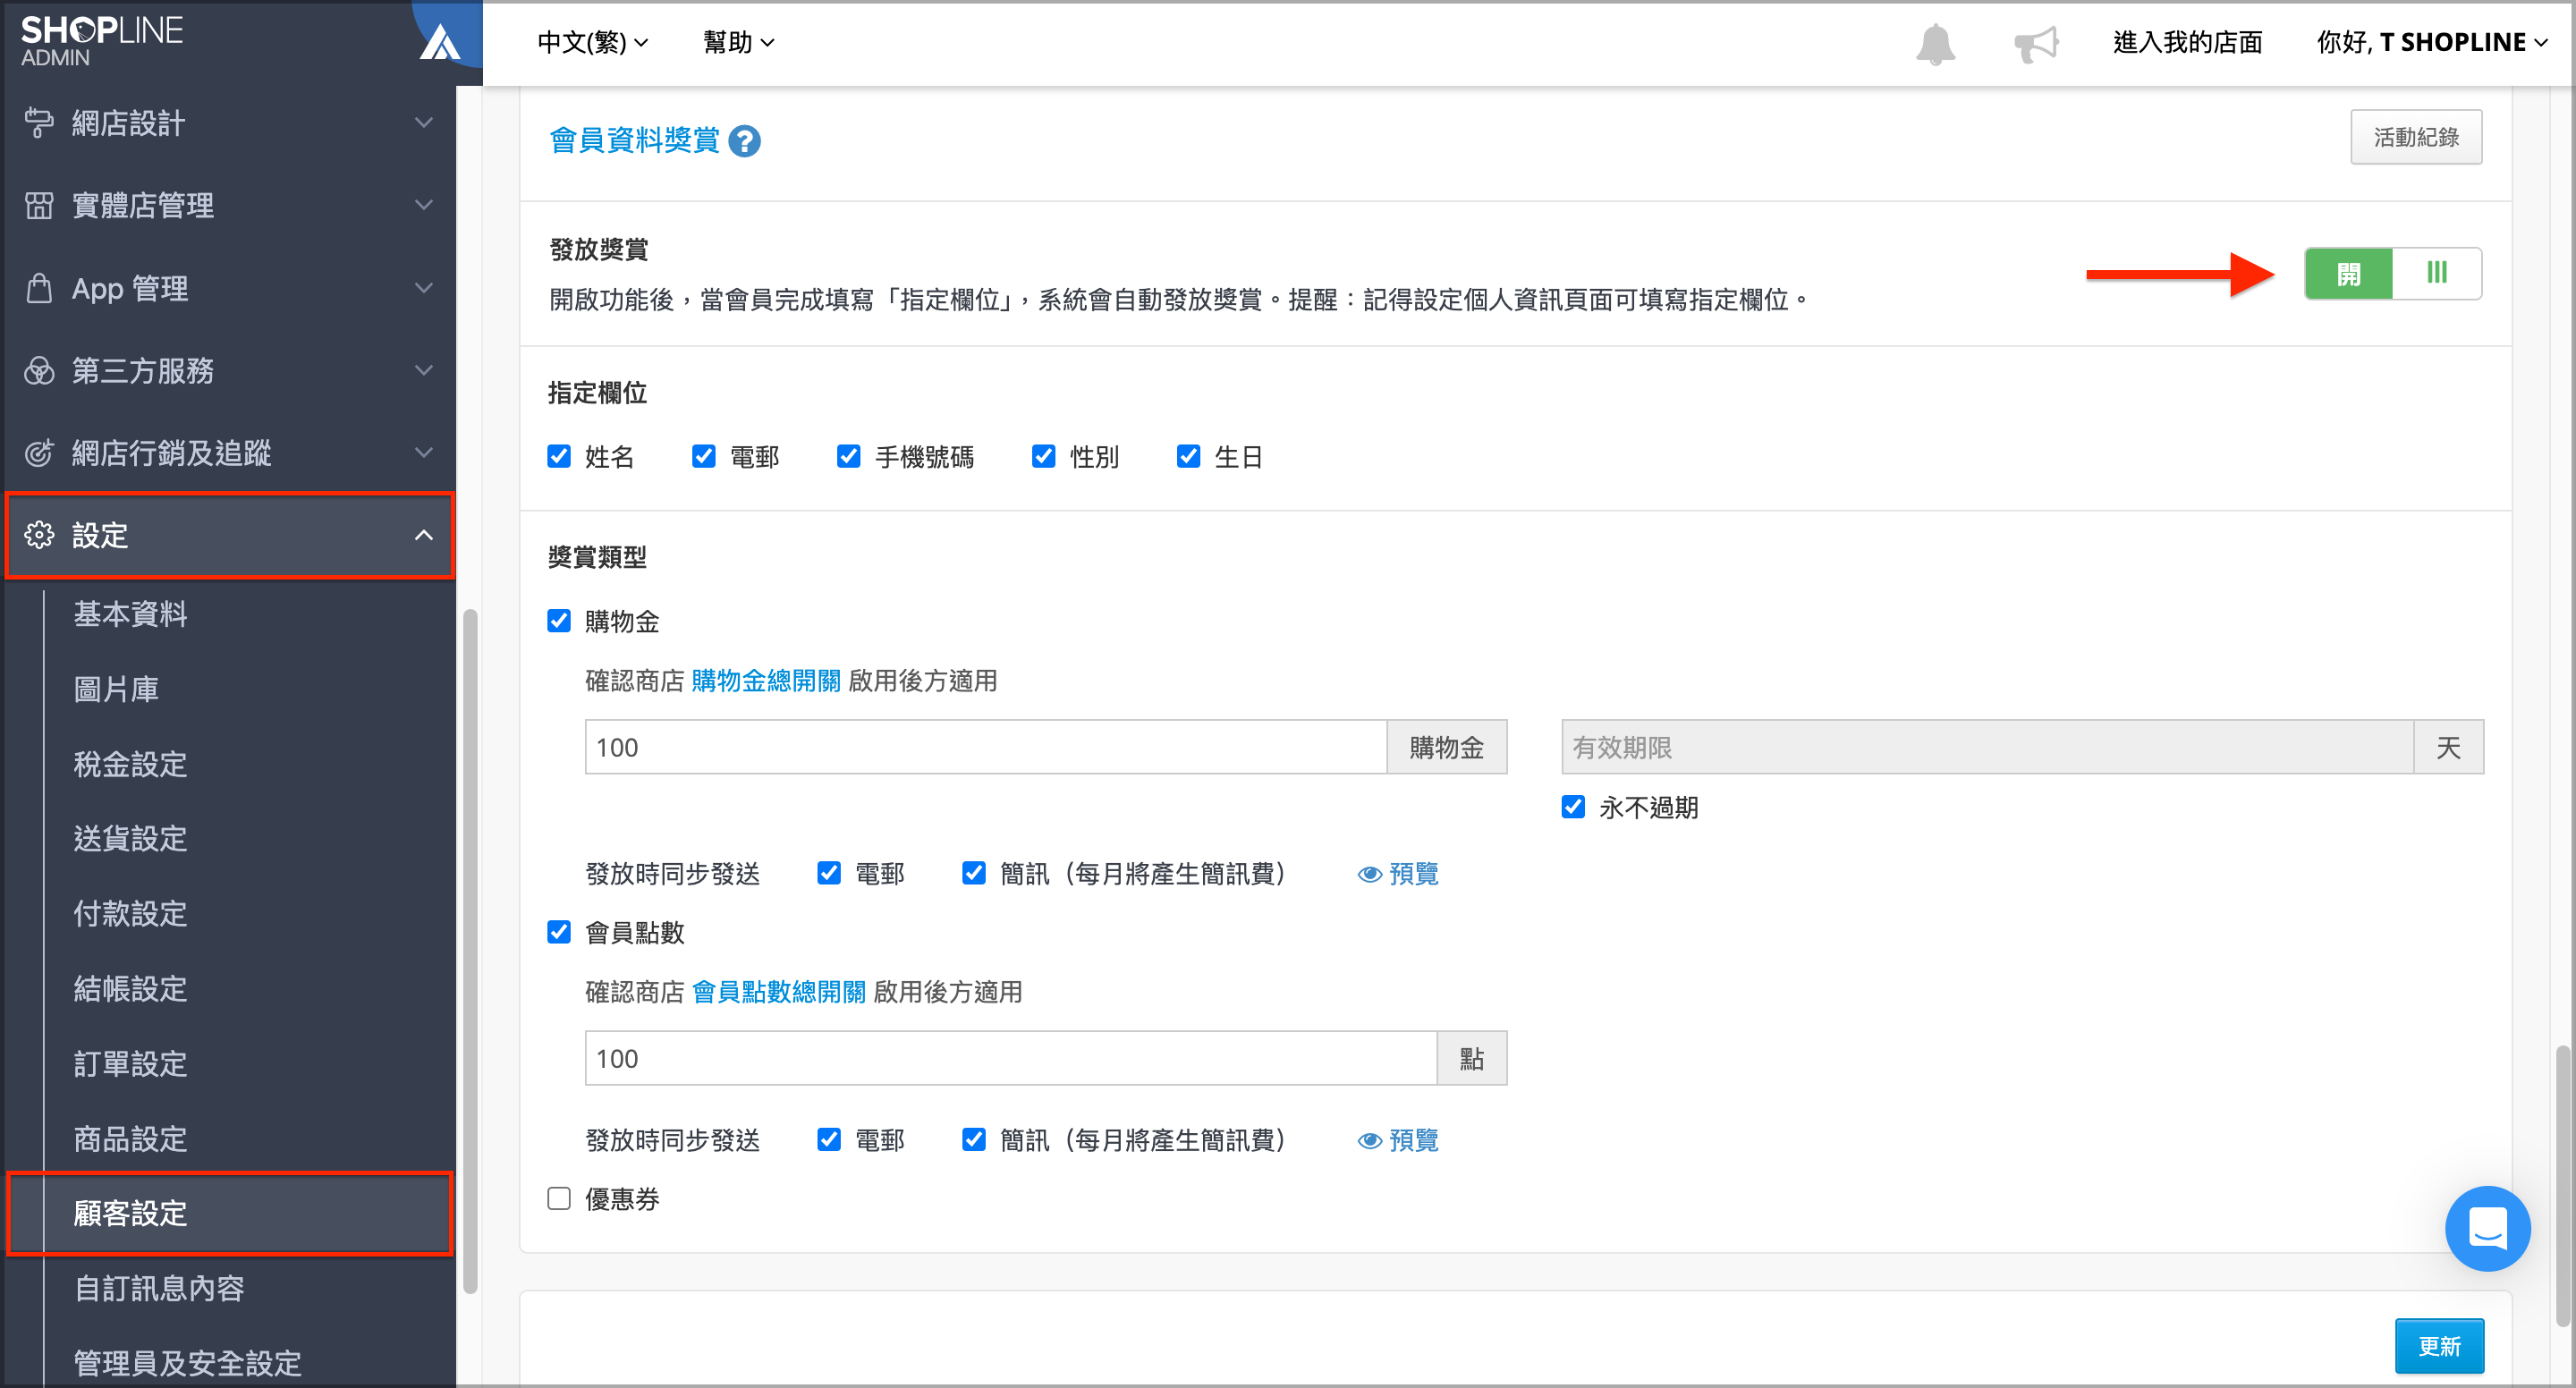Open the live chat bubble
Image resolution: width=2576 pixels, height=1388 pixels.
[x=2487, y=1227]
